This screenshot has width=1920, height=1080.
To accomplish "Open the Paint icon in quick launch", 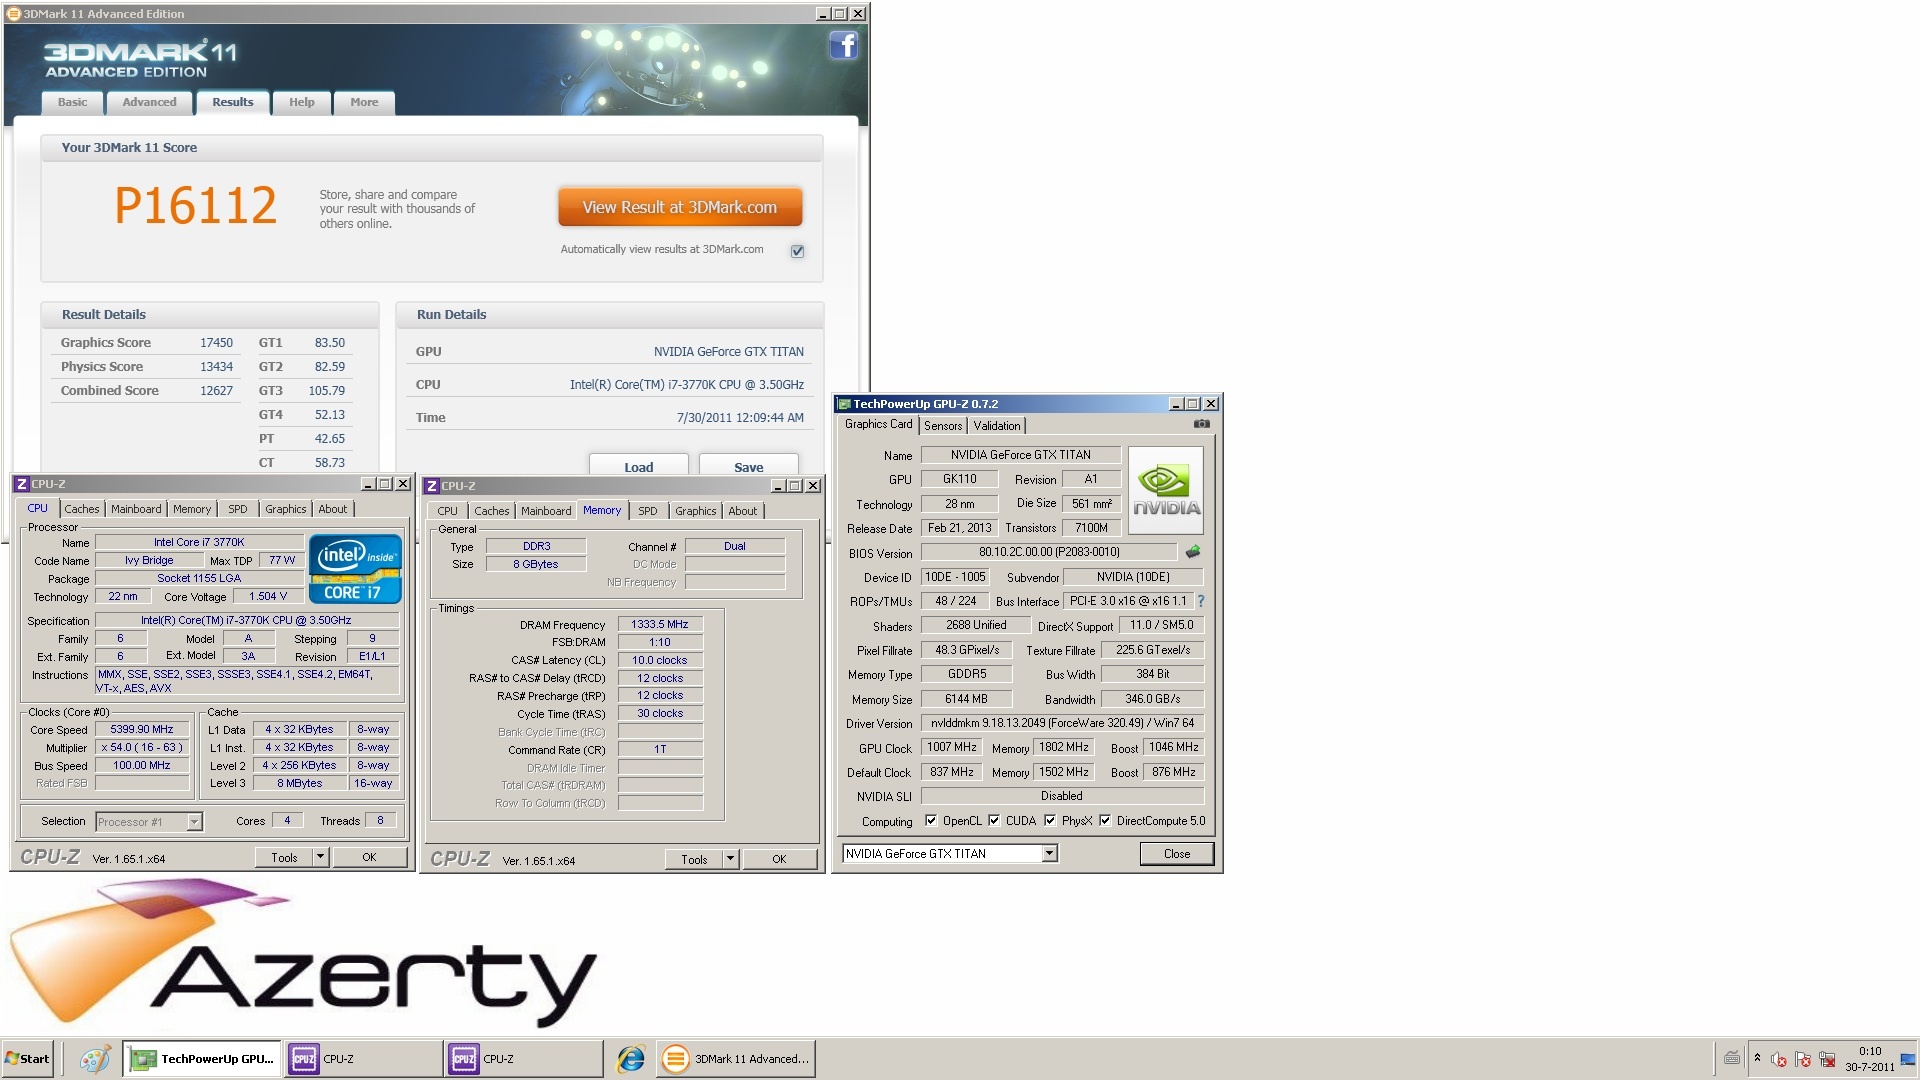I will [94, 1059].
